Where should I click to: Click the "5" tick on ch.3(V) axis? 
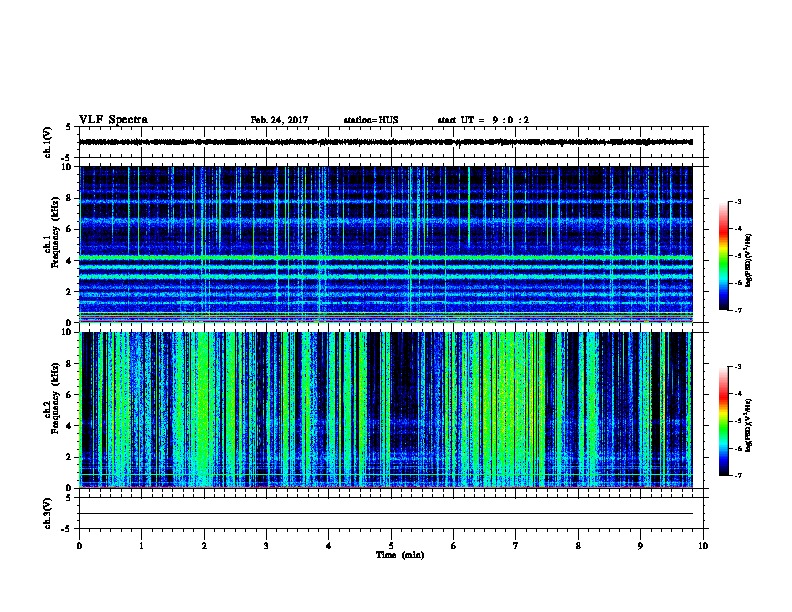coord(68,498)
